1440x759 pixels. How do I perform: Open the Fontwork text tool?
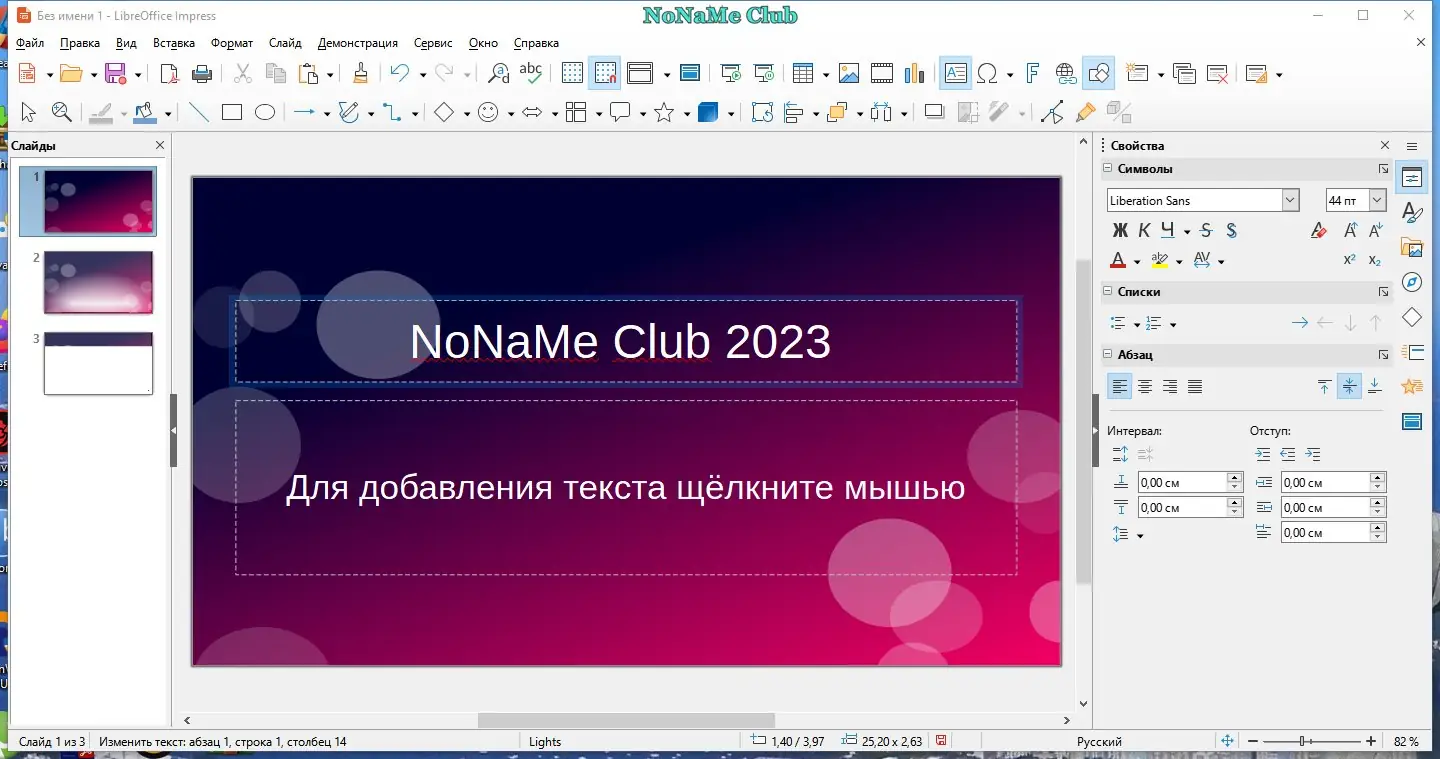click(1032, 73)
